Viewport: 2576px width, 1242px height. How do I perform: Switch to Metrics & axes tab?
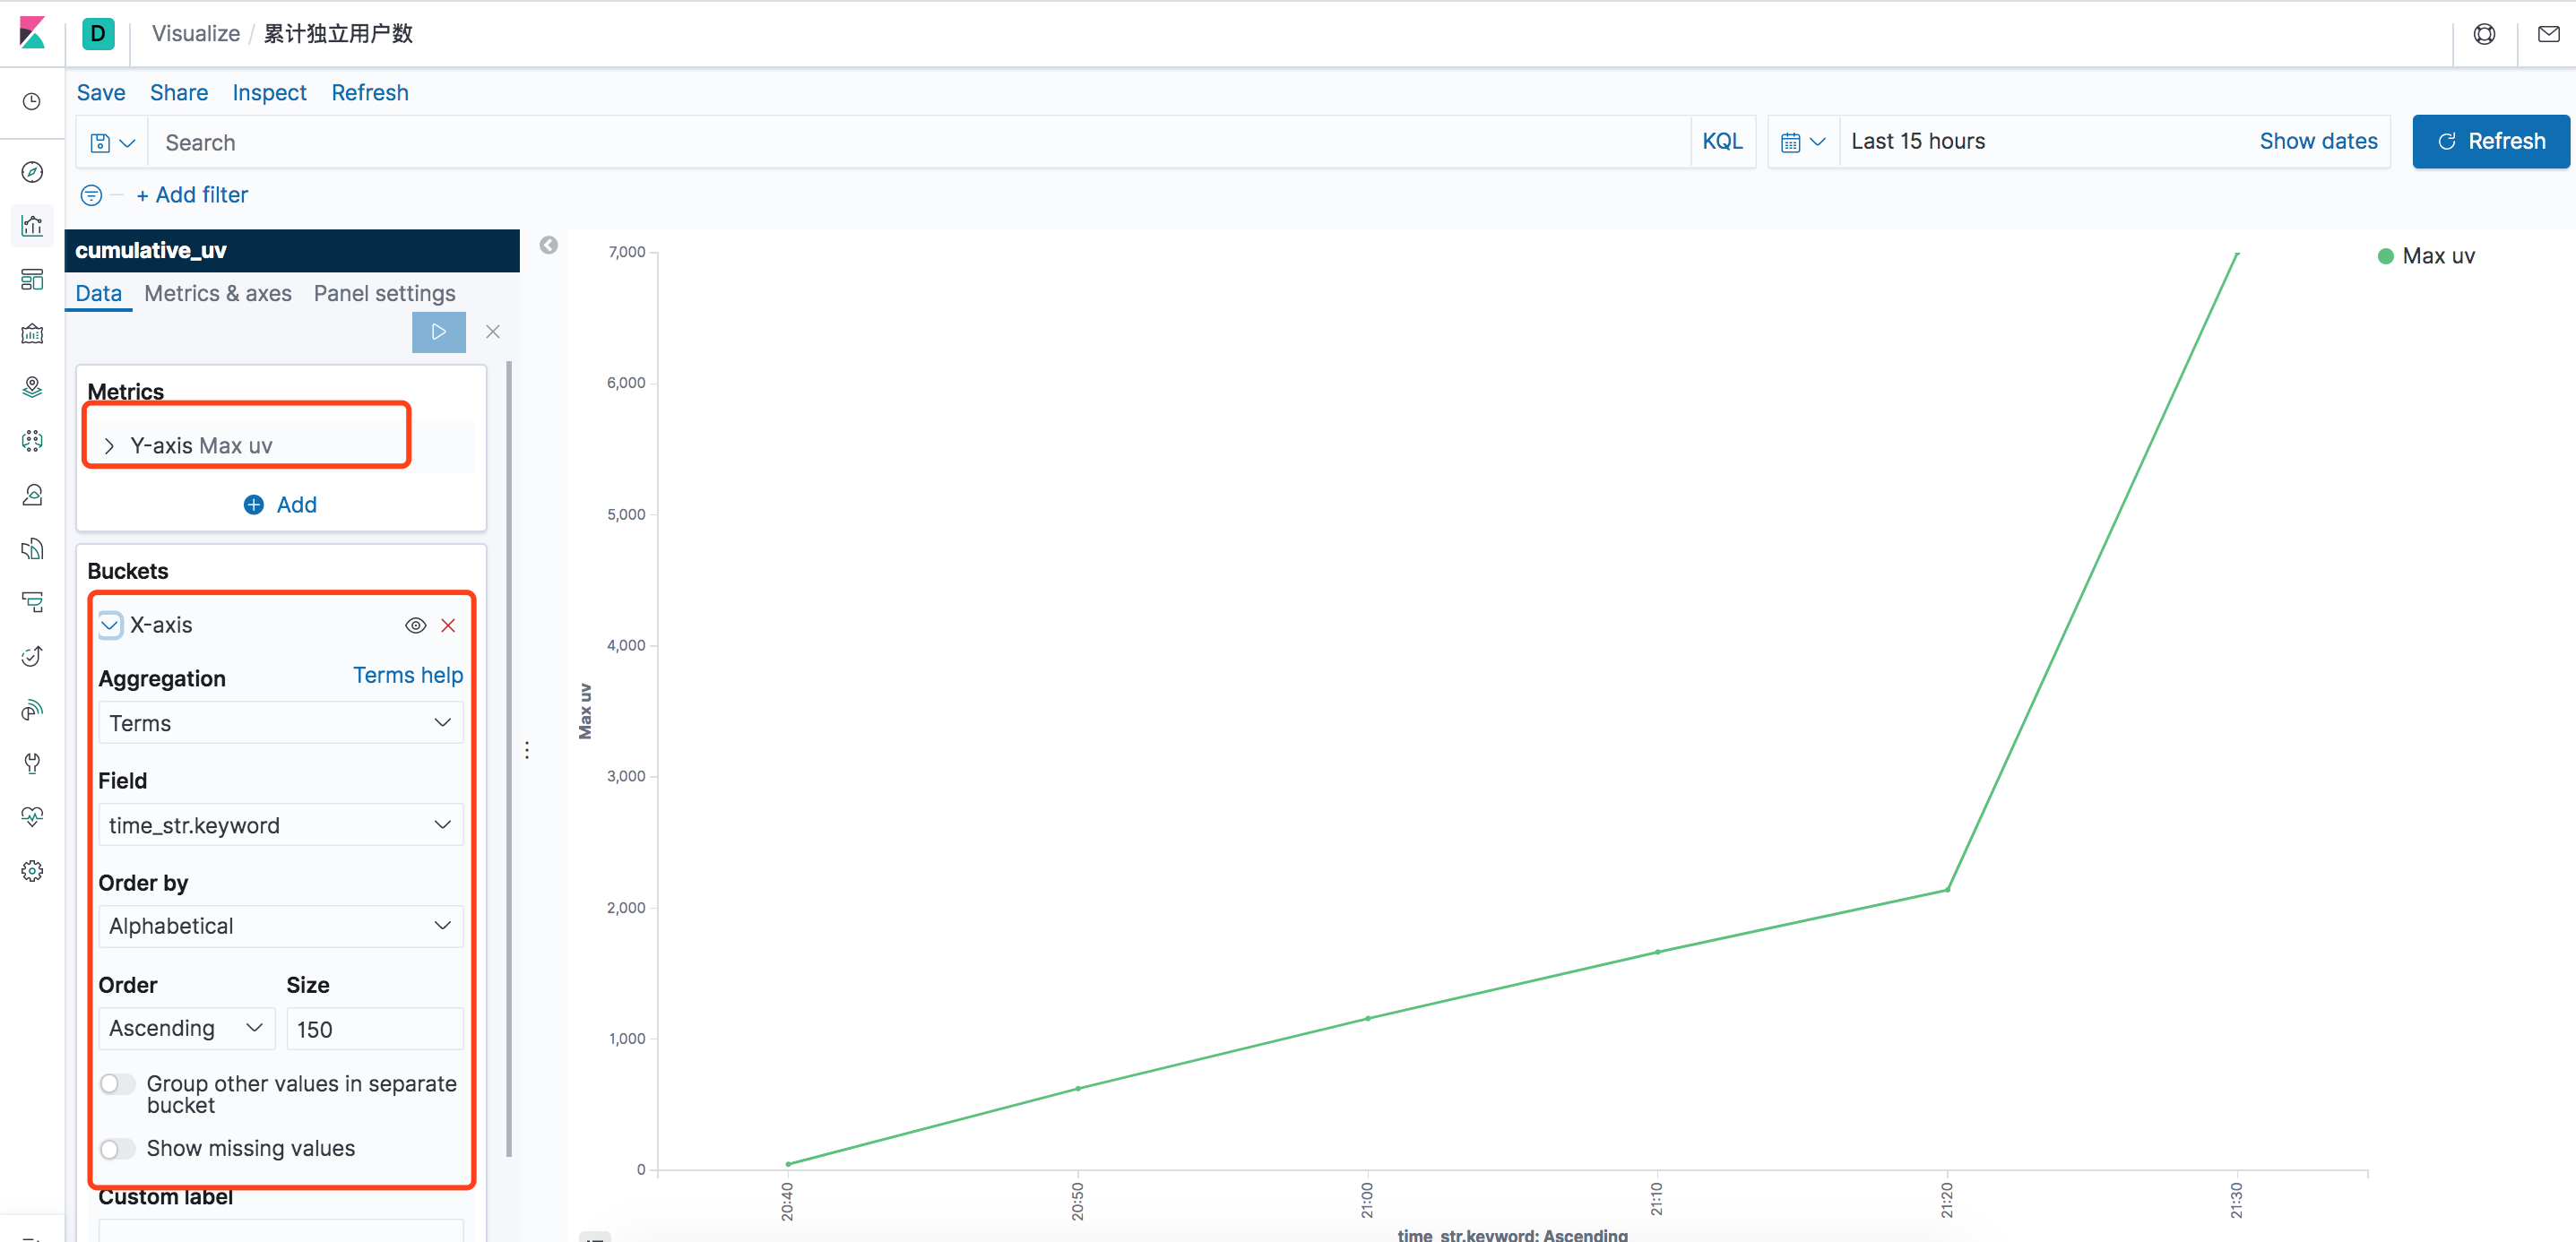click(x=219, y=292)
